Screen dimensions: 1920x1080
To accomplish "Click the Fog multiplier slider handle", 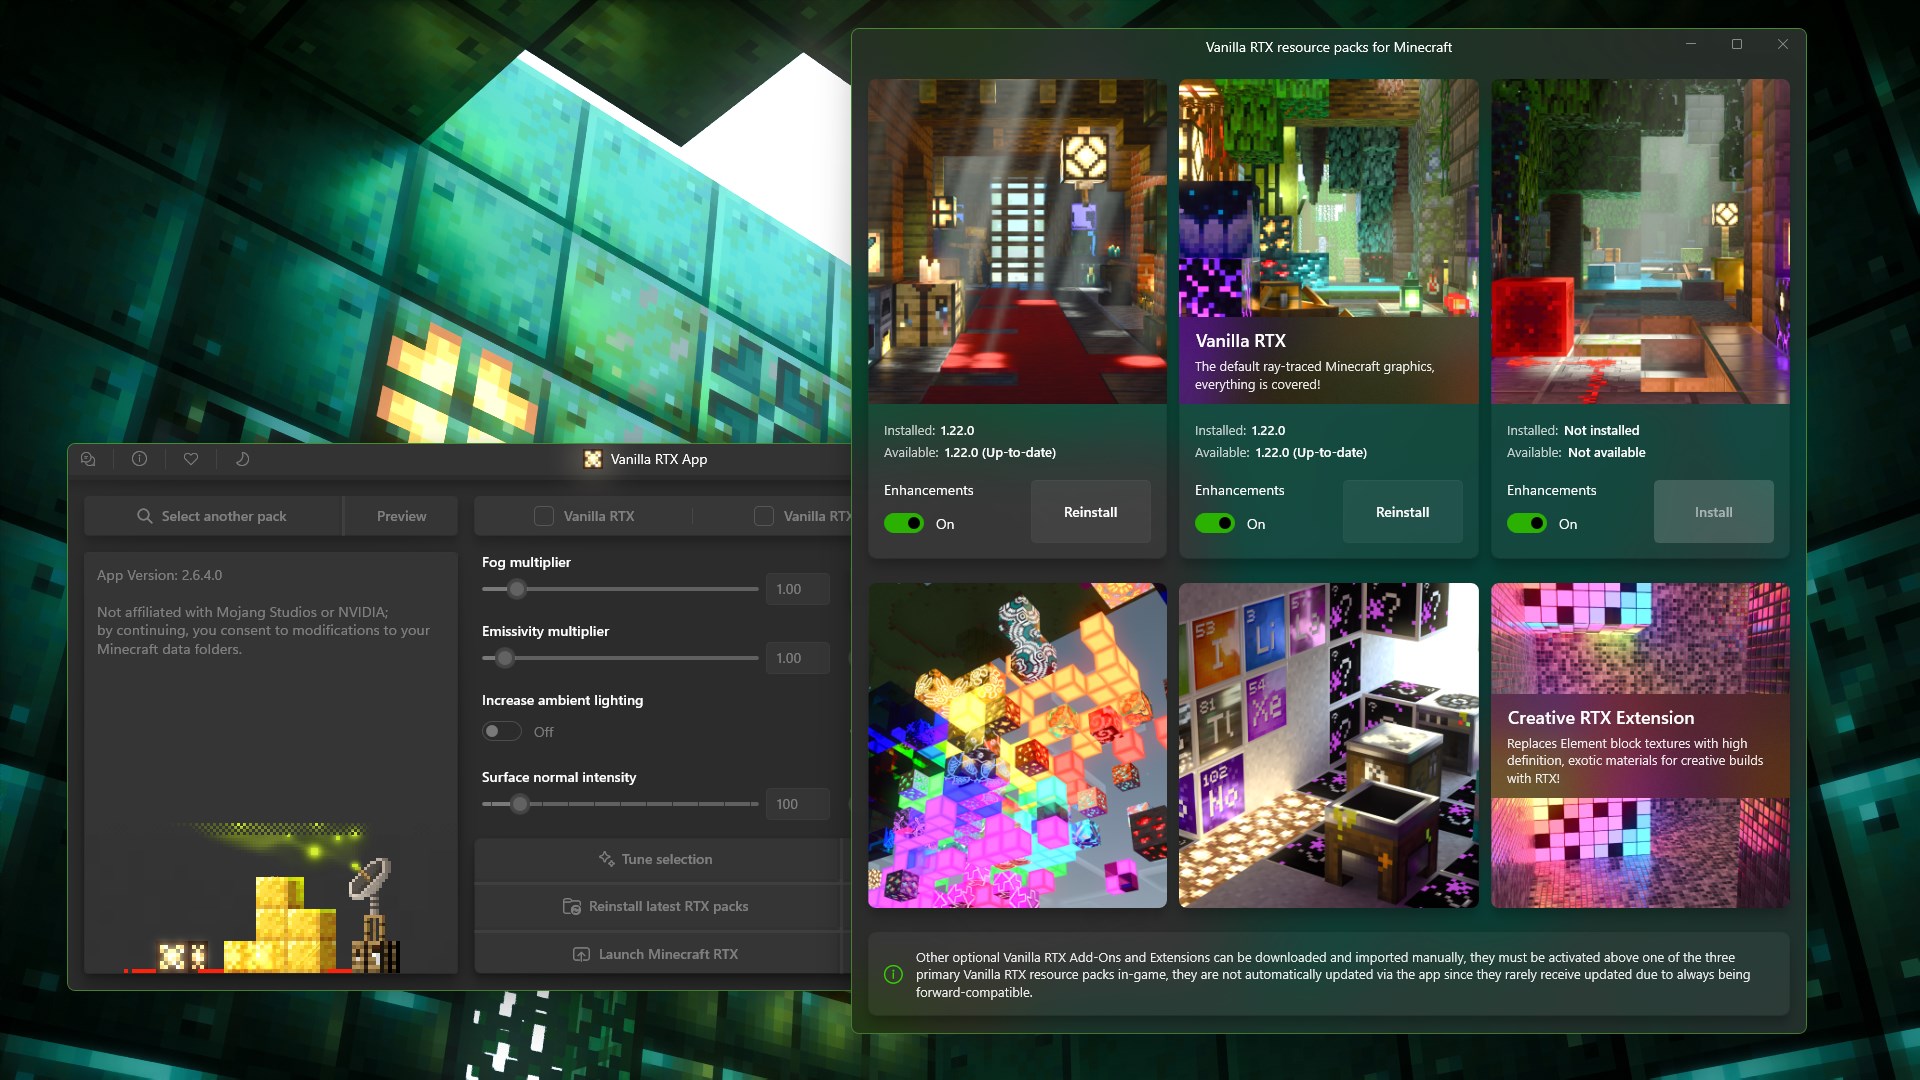I will 517,589.
